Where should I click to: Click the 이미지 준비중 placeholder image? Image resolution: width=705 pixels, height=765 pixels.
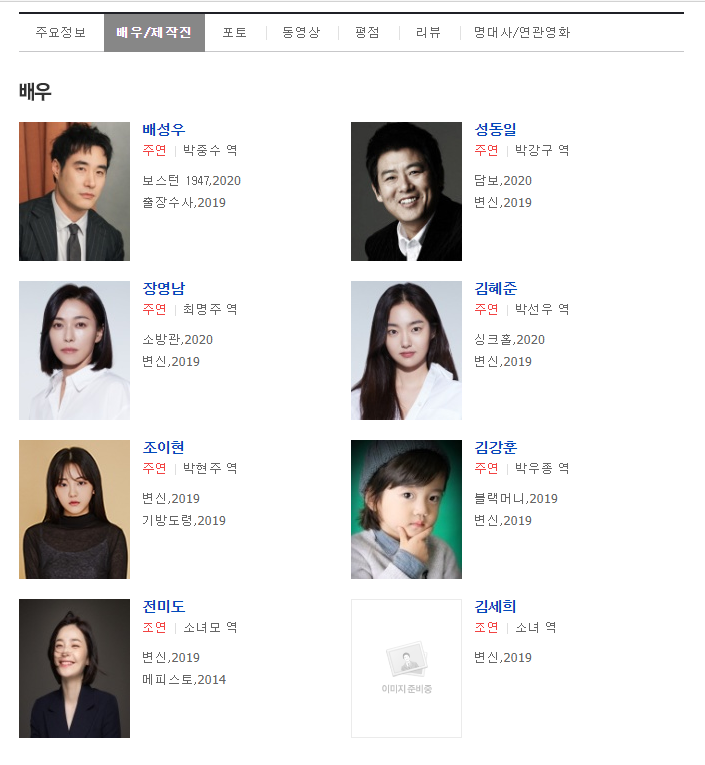[406, 668]
